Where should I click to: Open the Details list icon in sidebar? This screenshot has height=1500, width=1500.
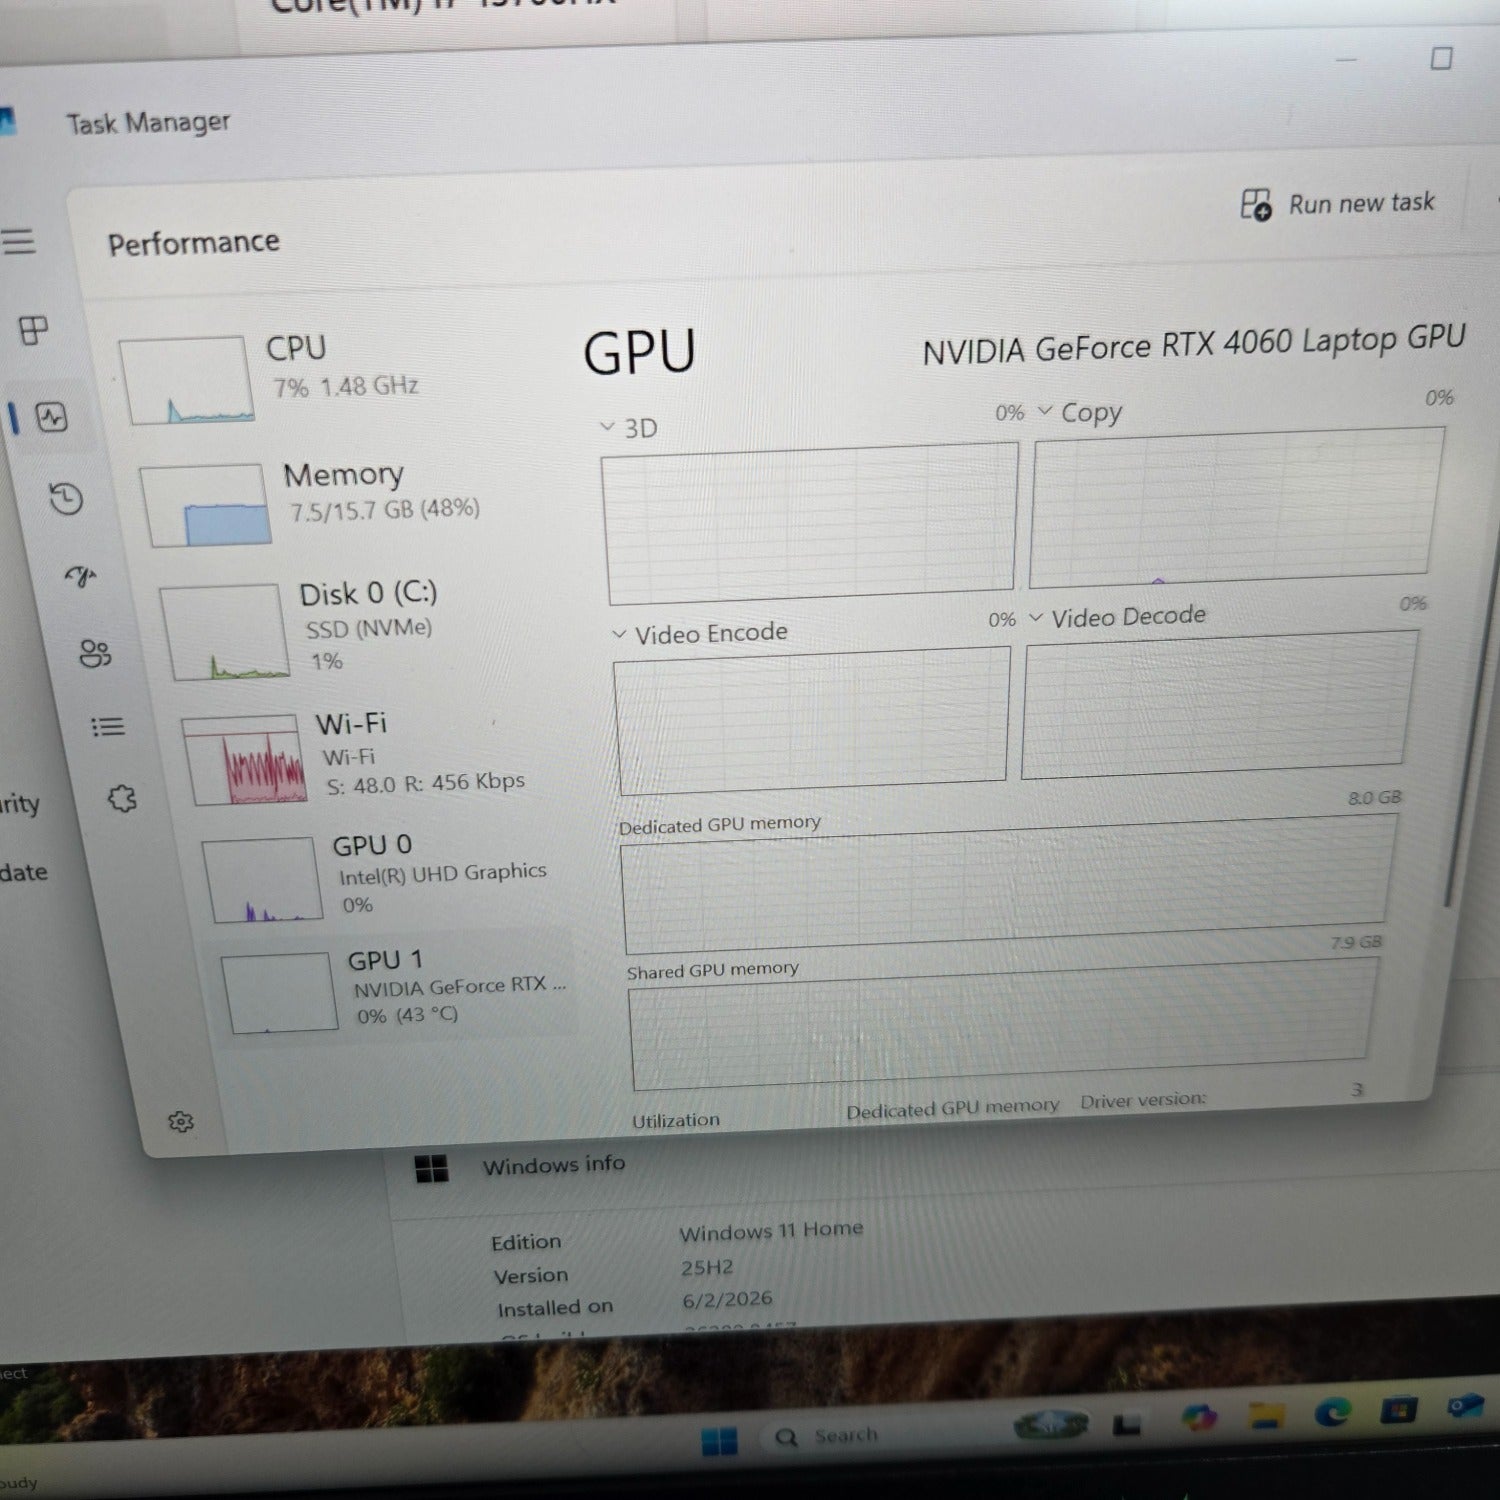108,727
